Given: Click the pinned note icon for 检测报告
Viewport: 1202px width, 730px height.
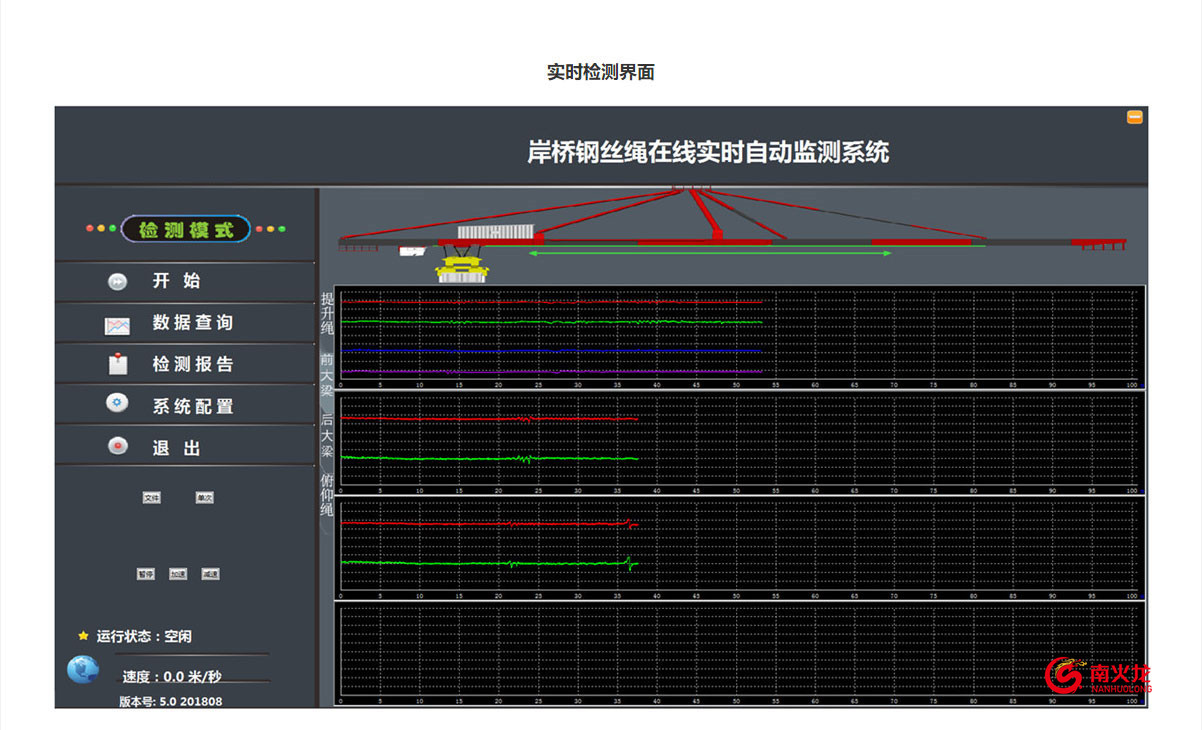Looking at the screenshot, I should 117,364.
